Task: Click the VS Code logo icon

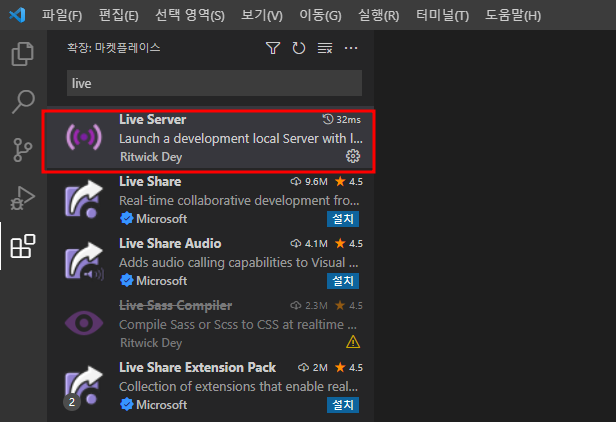Action: (17, 15)
